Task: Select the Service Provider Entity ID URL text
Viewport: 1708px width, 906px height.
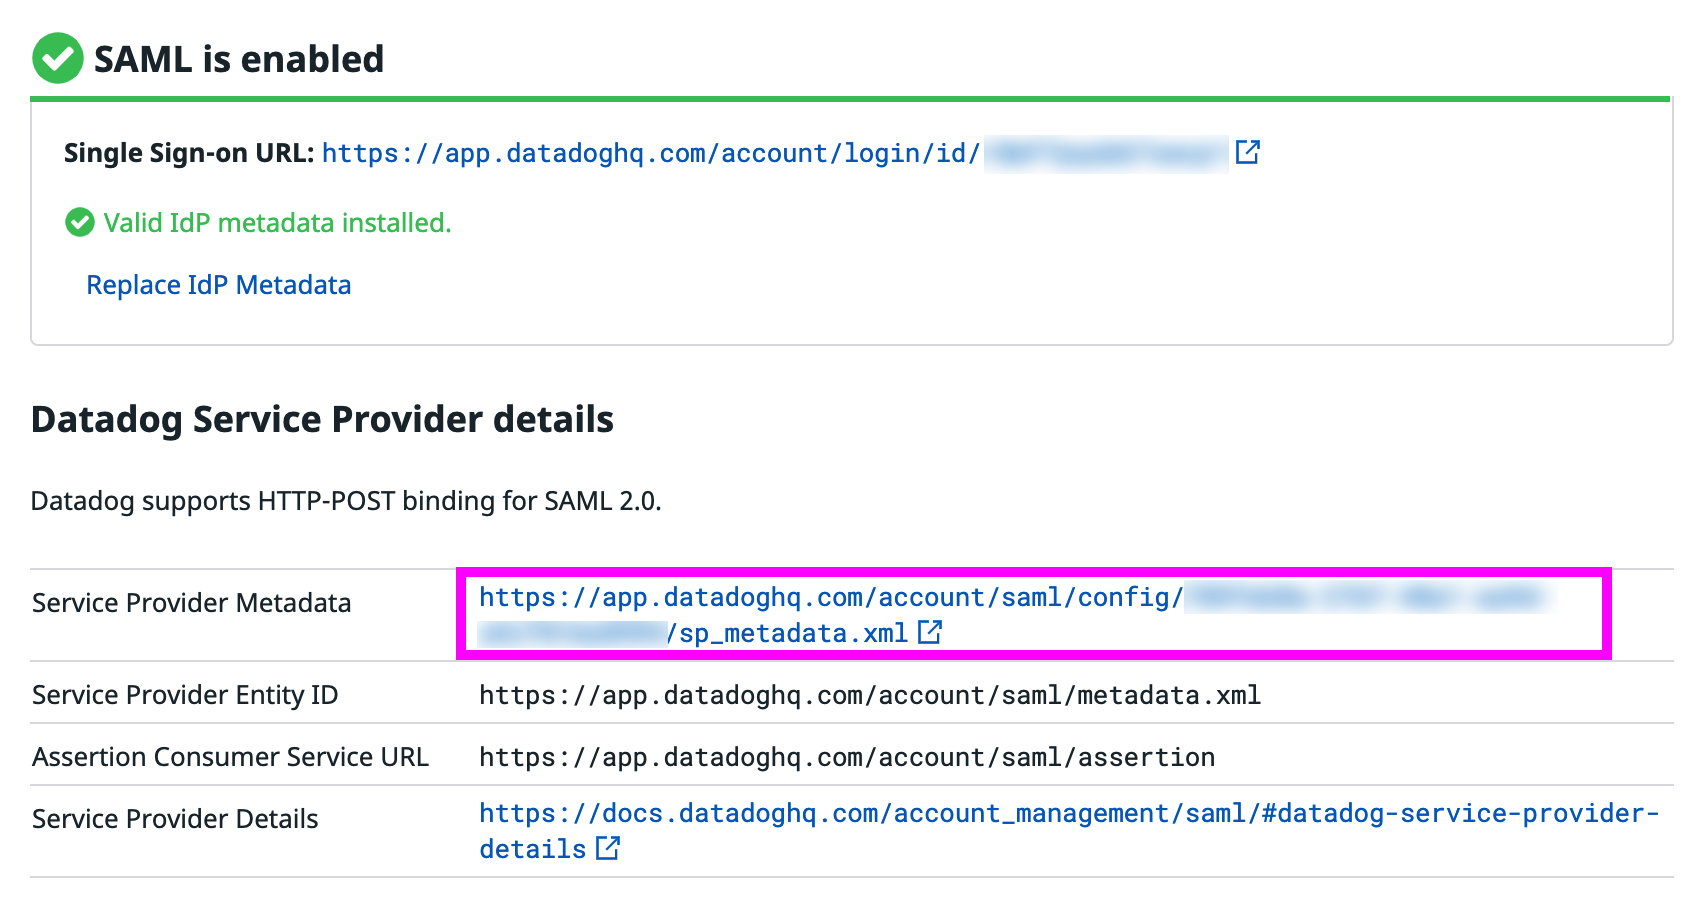Action: (870, 695)
